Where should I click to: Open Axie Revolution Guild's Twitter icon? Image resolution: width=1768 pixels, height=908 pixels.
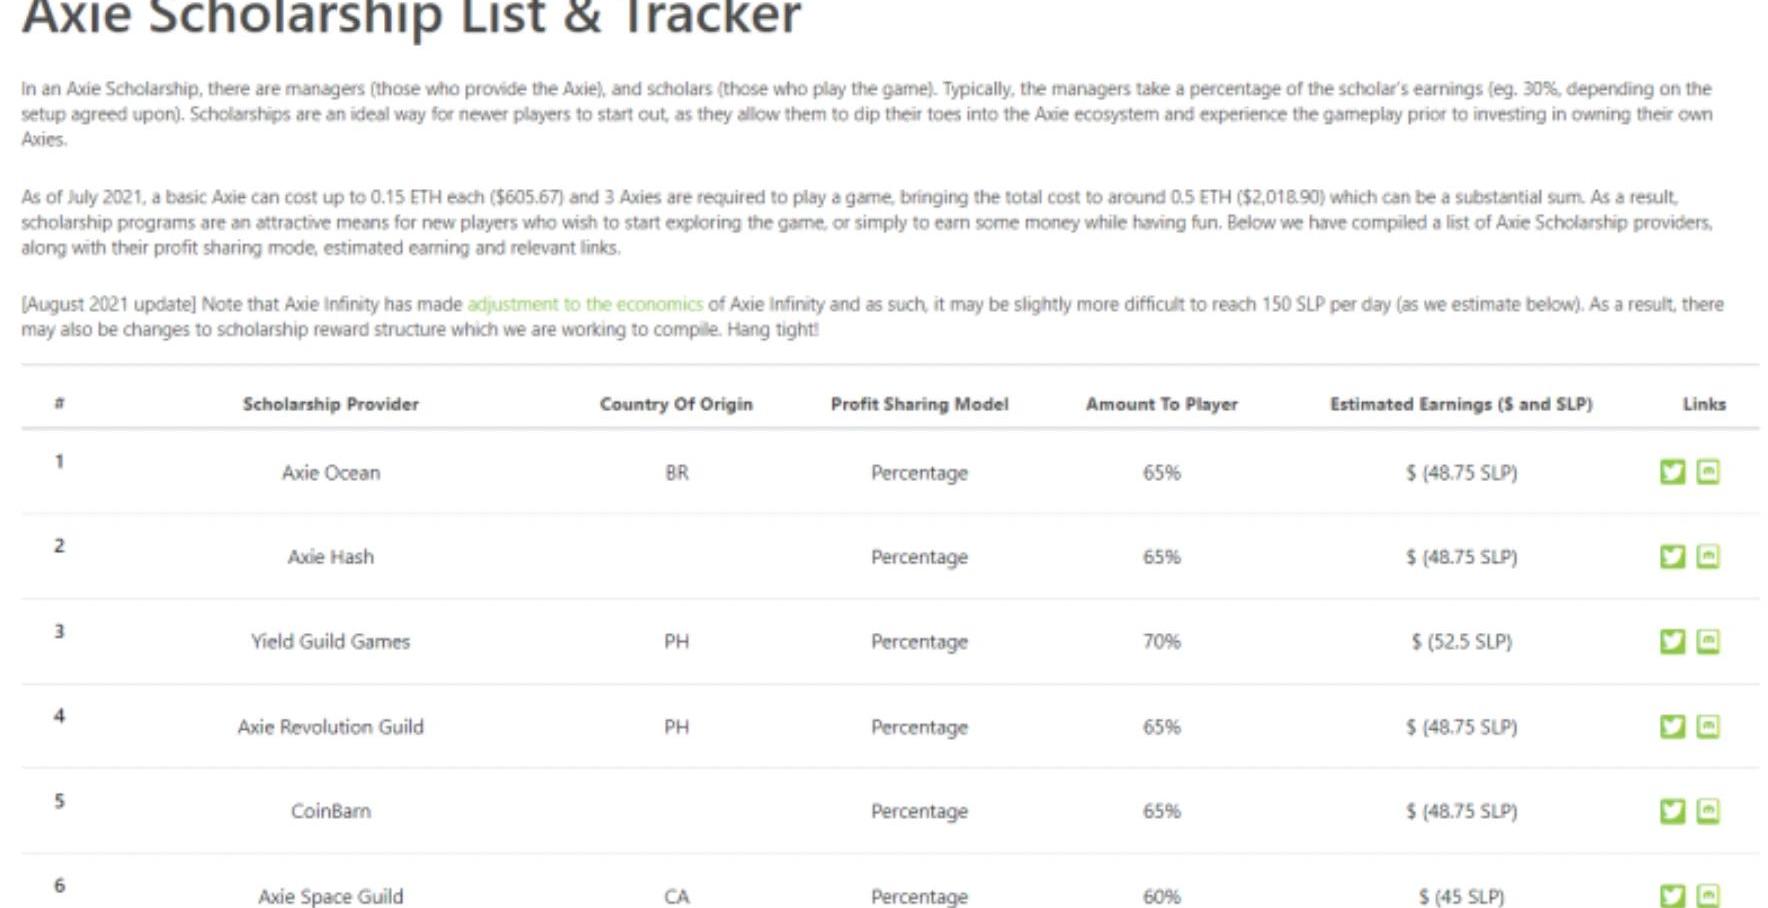[x=1672, y=726]
